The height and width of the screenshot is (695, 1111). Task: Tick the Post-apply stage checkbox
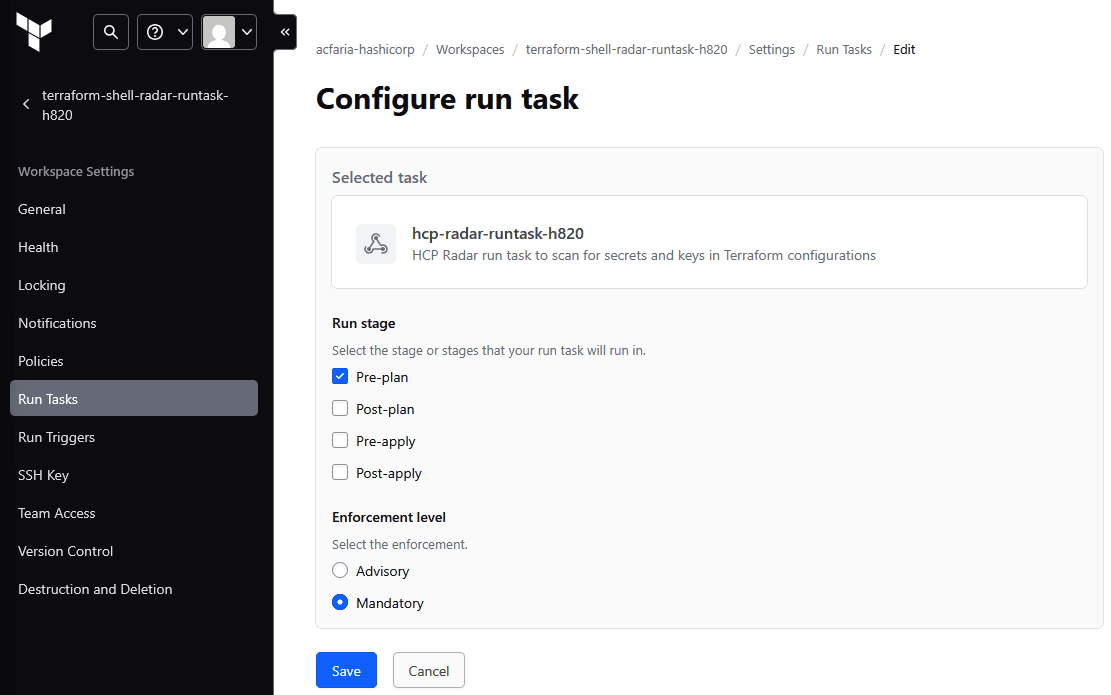point(340,473)
